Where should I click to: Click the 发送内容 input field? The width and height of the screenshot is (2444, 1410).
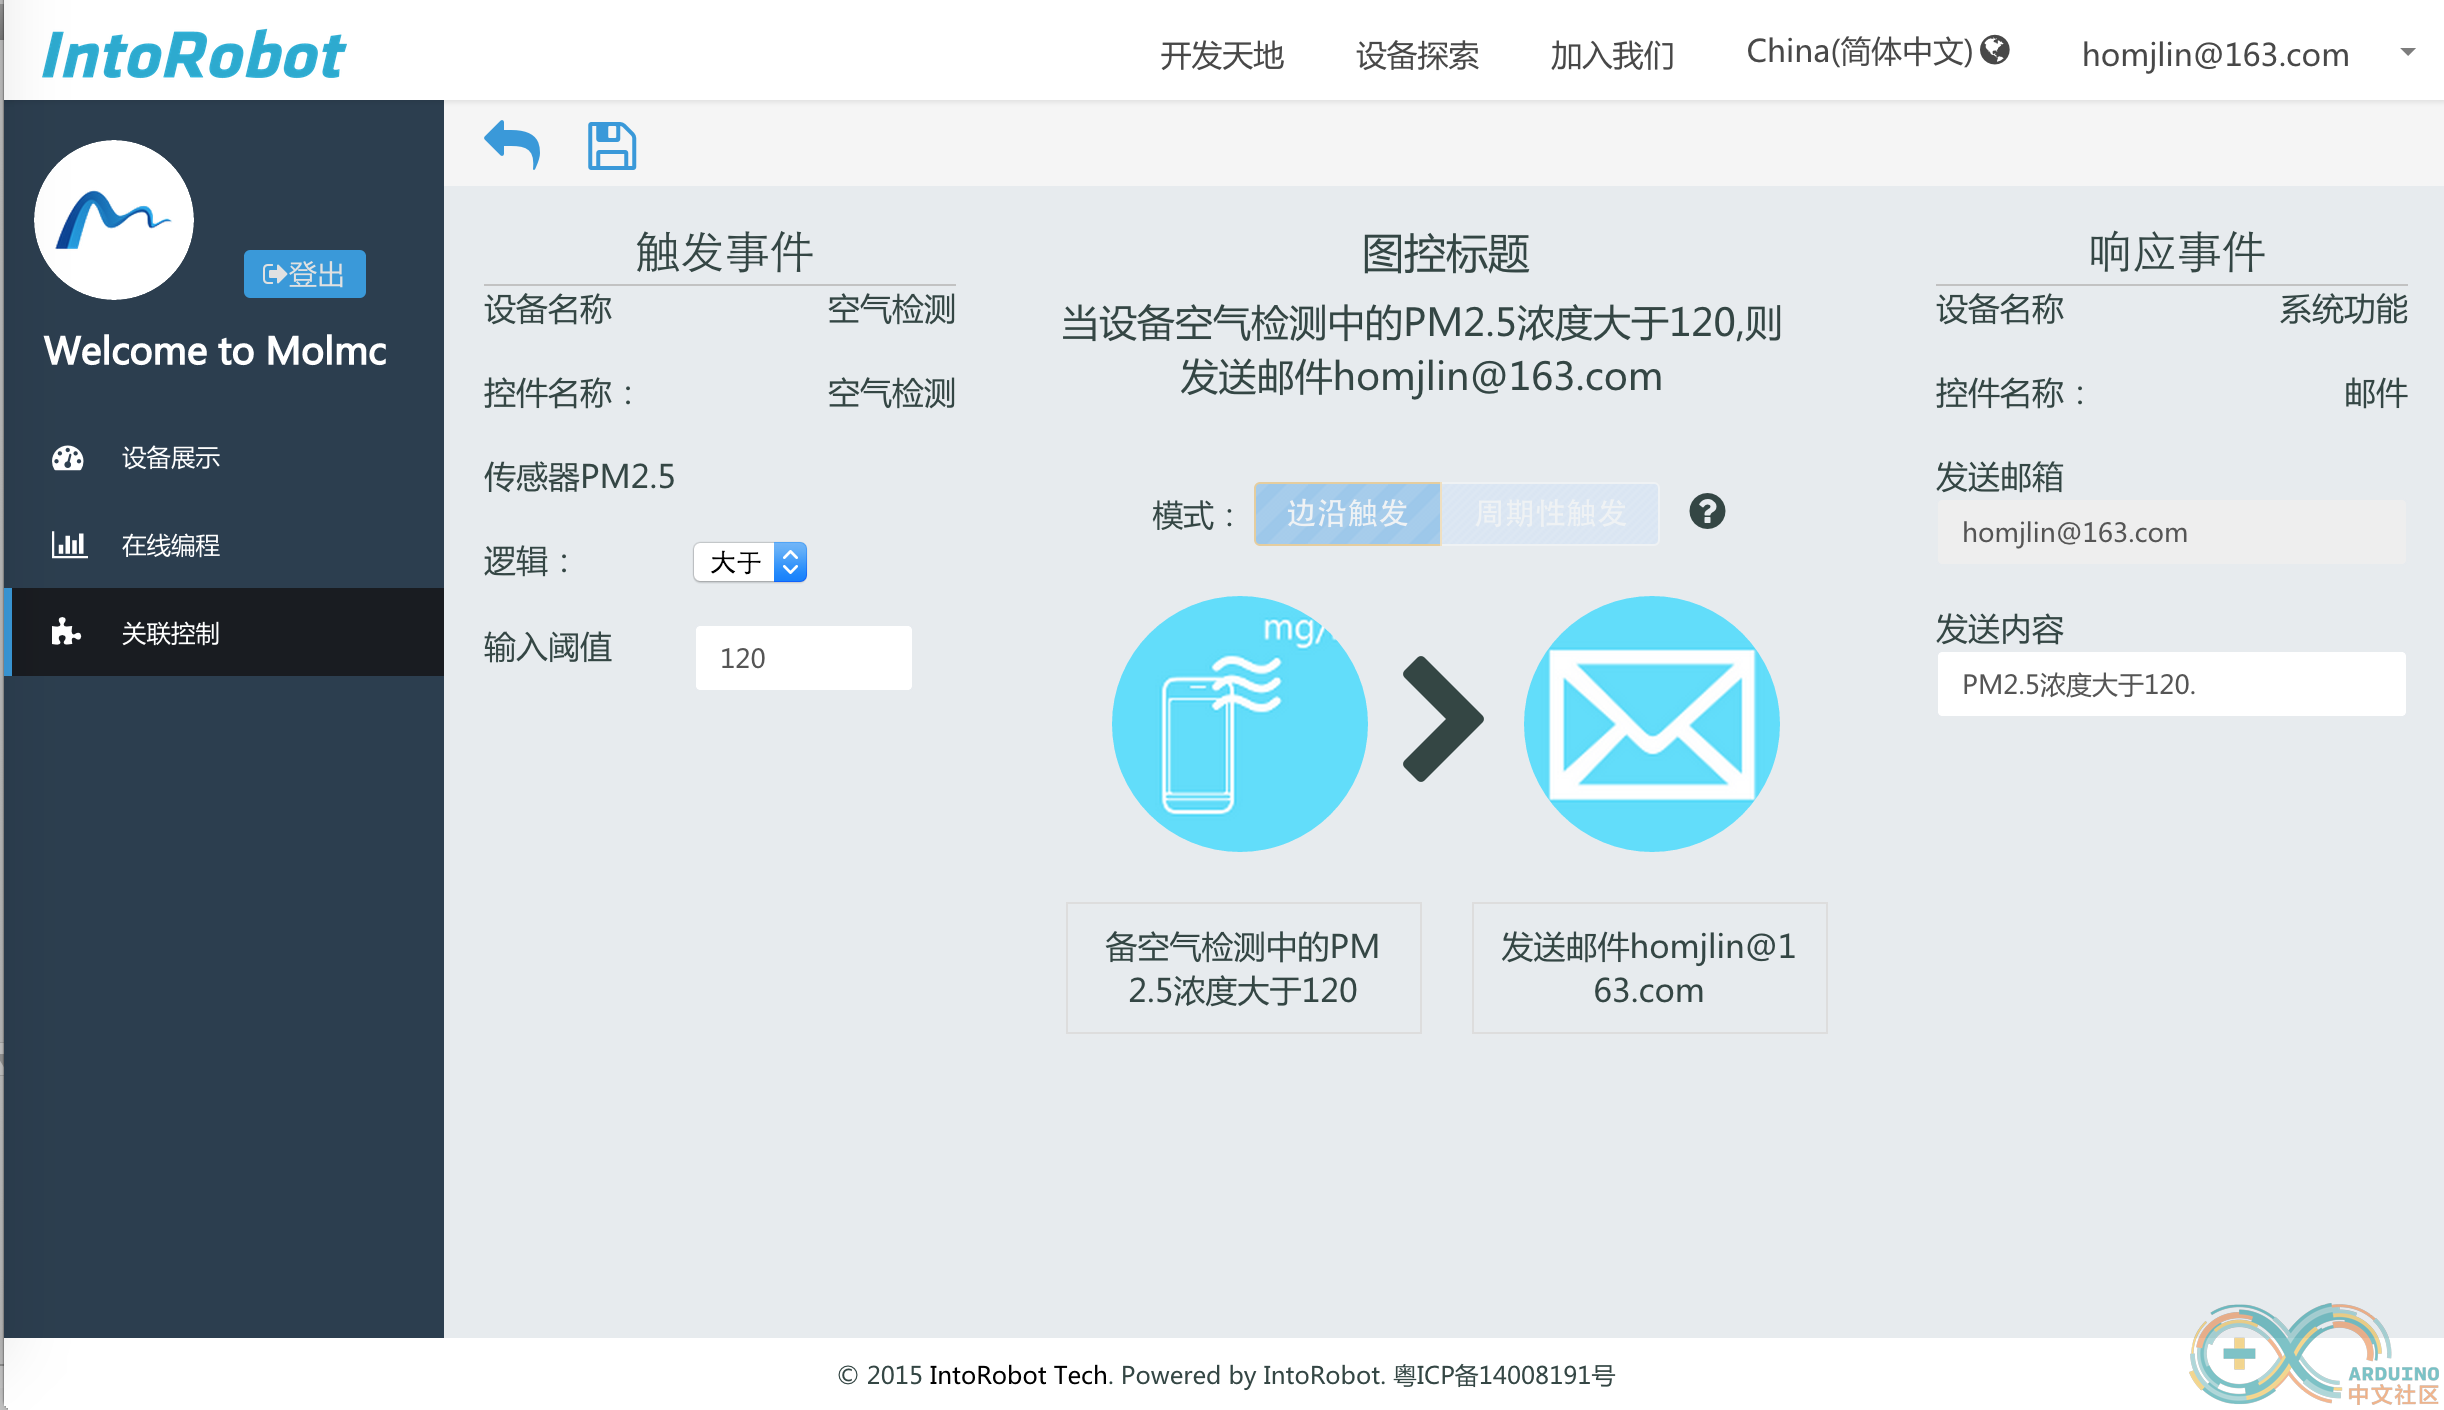point(2171,684)
